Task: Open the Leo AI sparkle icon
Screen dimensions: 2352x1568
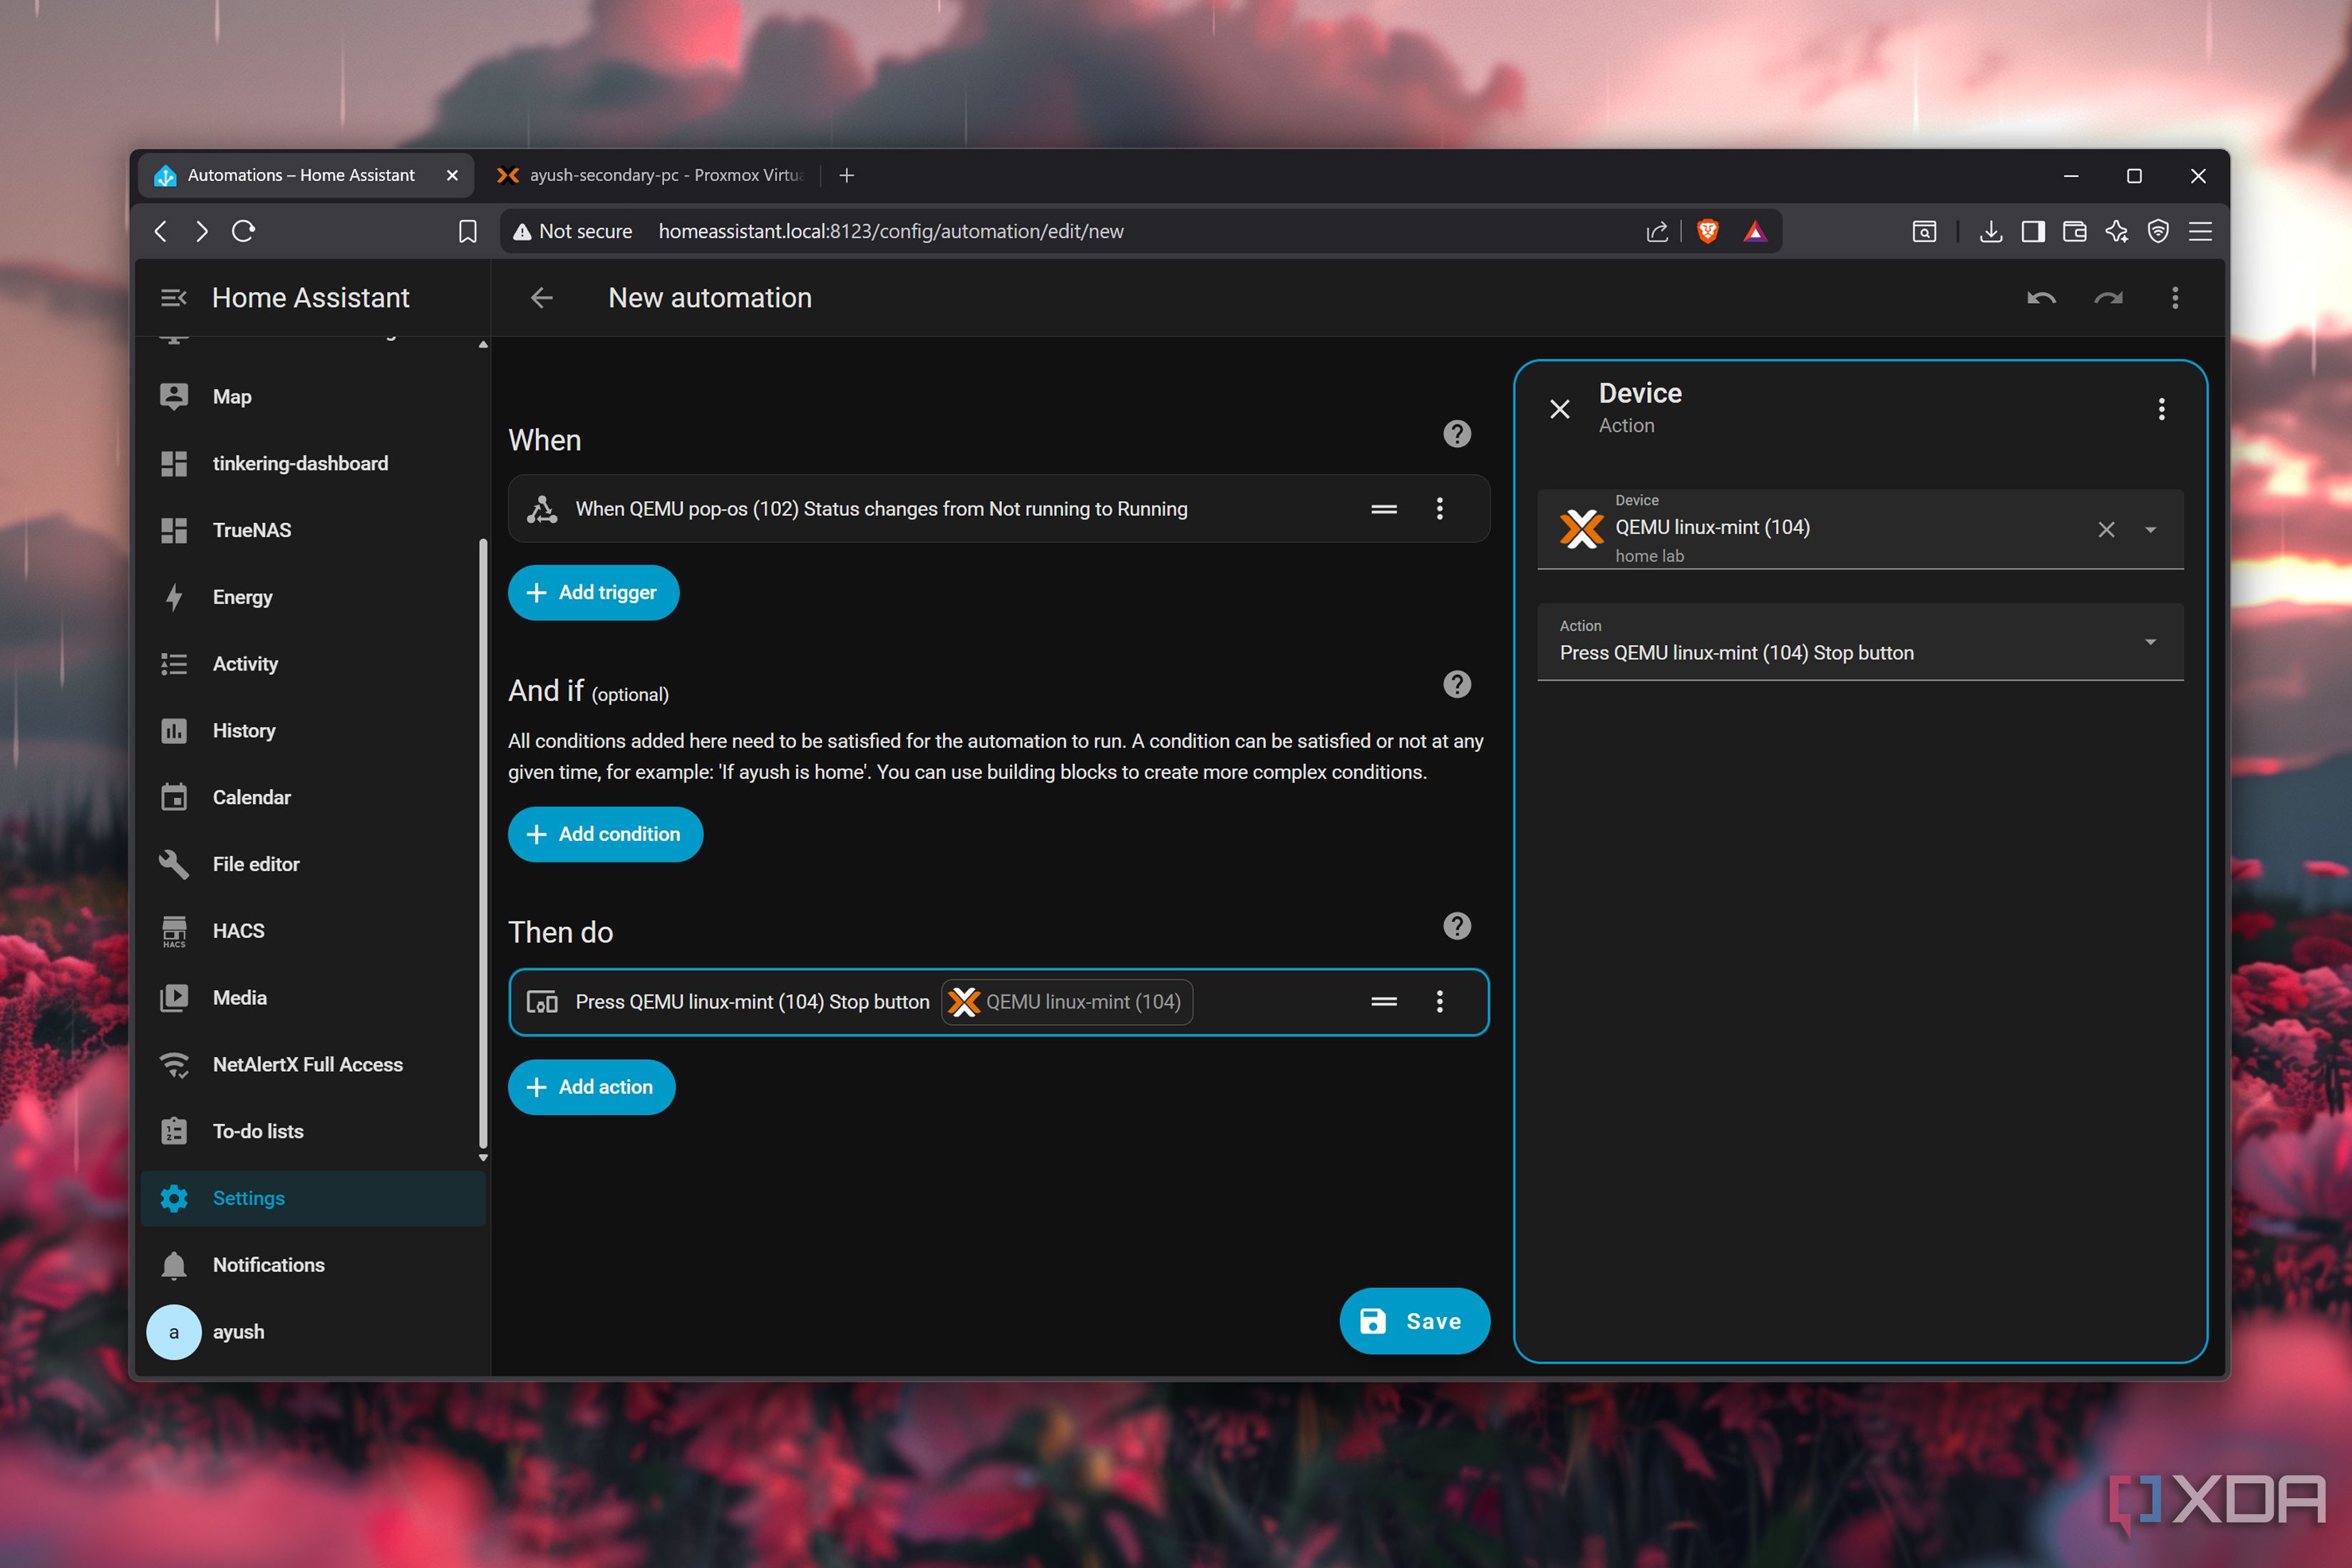Action: tap(2116, 231)
